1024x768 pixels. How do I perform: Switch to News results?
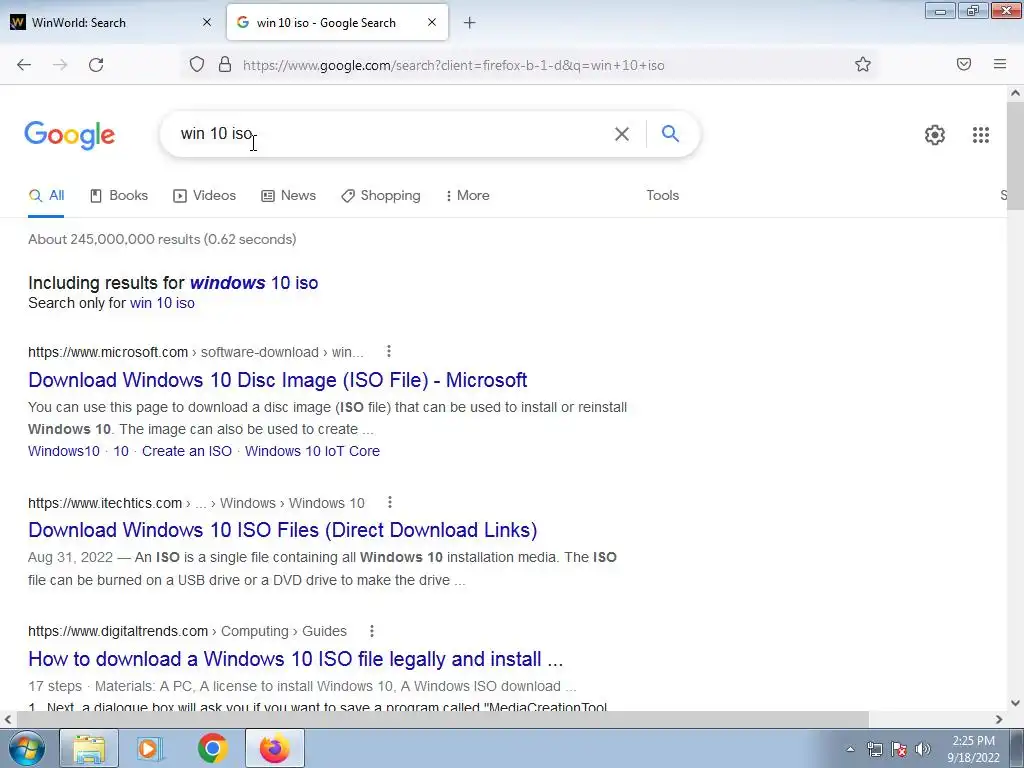point(289,195)
